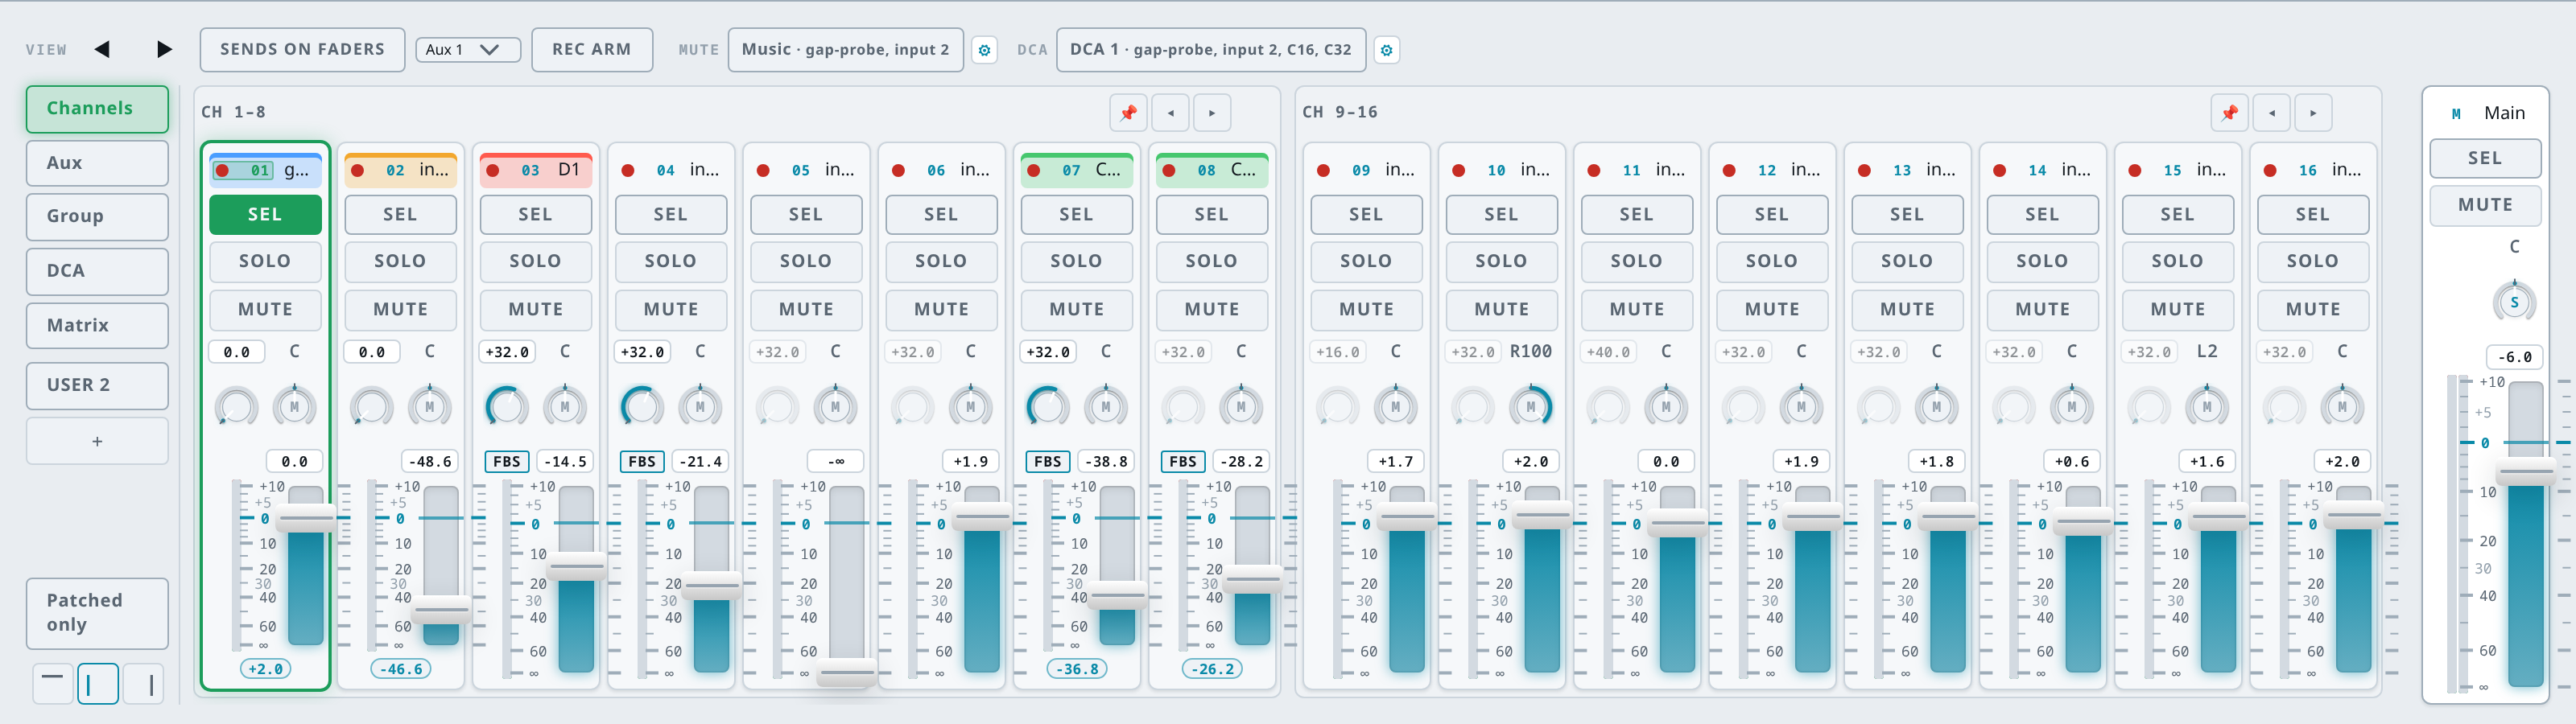
Task: Click record arm dot on channel 16
Action: (x=2270, y=171)
